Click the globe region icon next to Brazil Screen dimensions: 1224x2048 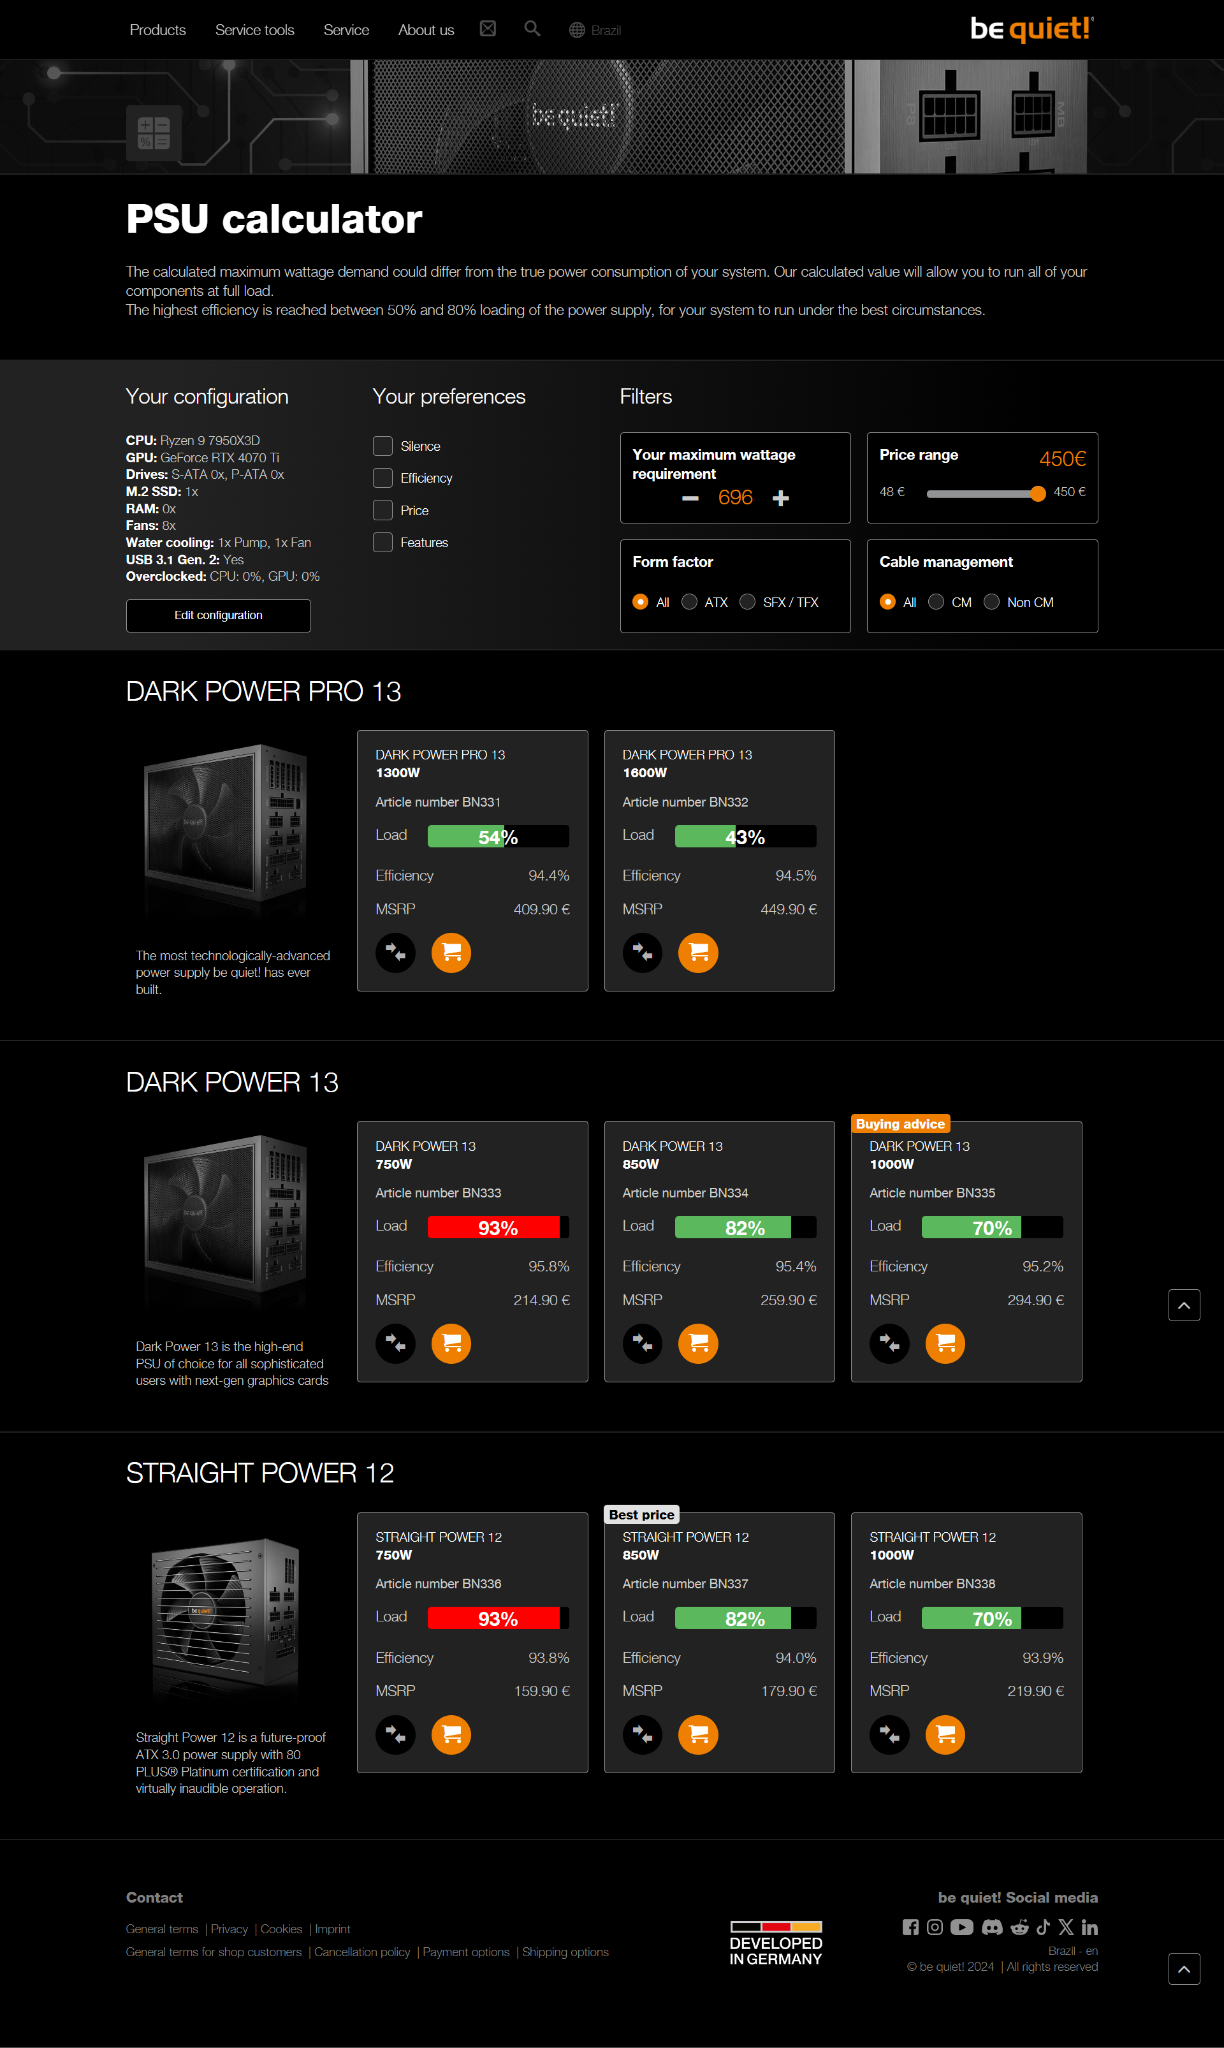[x=577, y=30]
